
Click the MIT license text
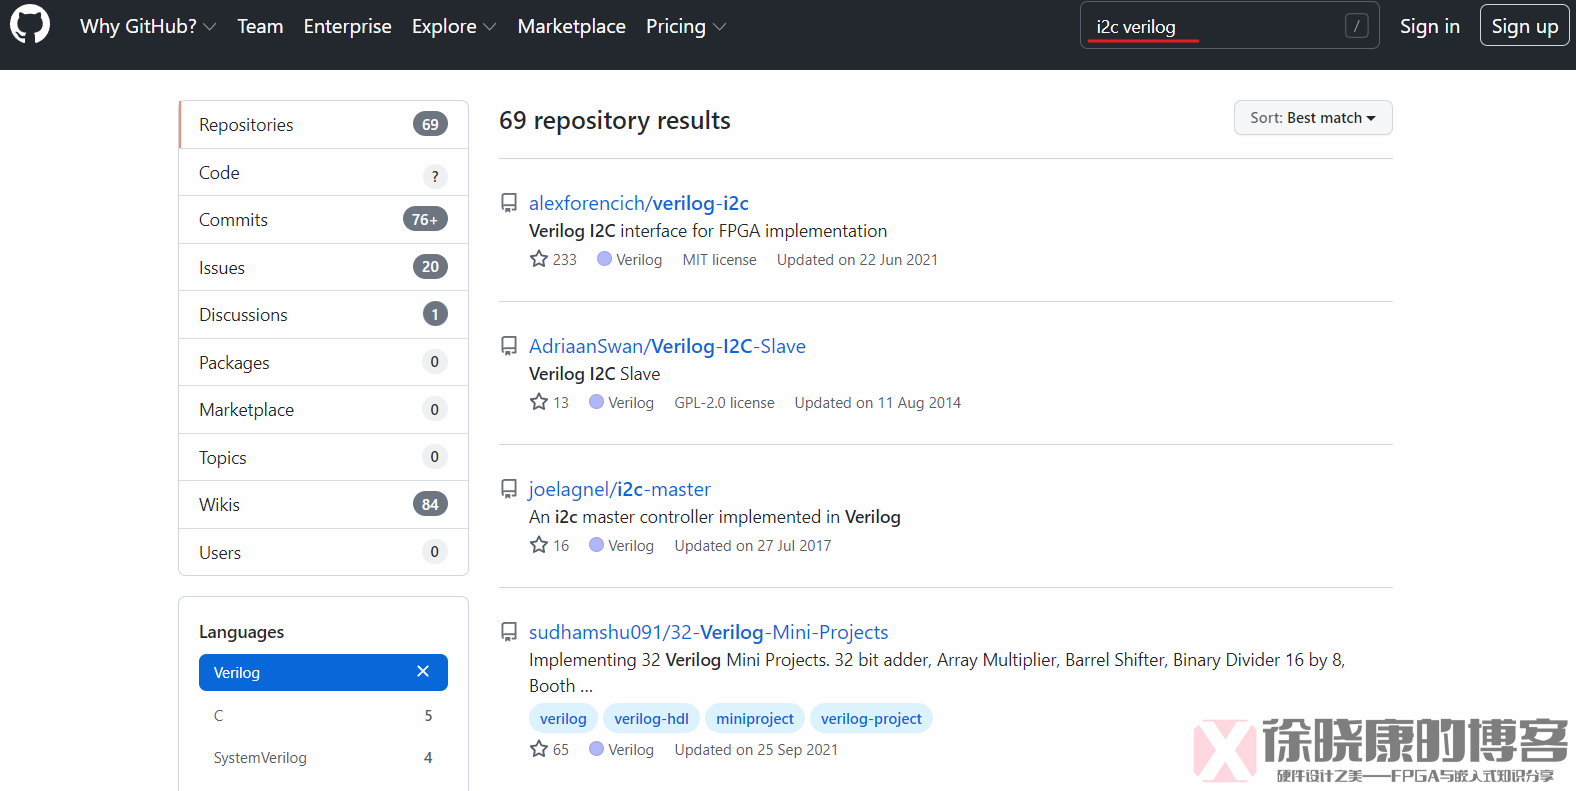[x=720, y=259]
